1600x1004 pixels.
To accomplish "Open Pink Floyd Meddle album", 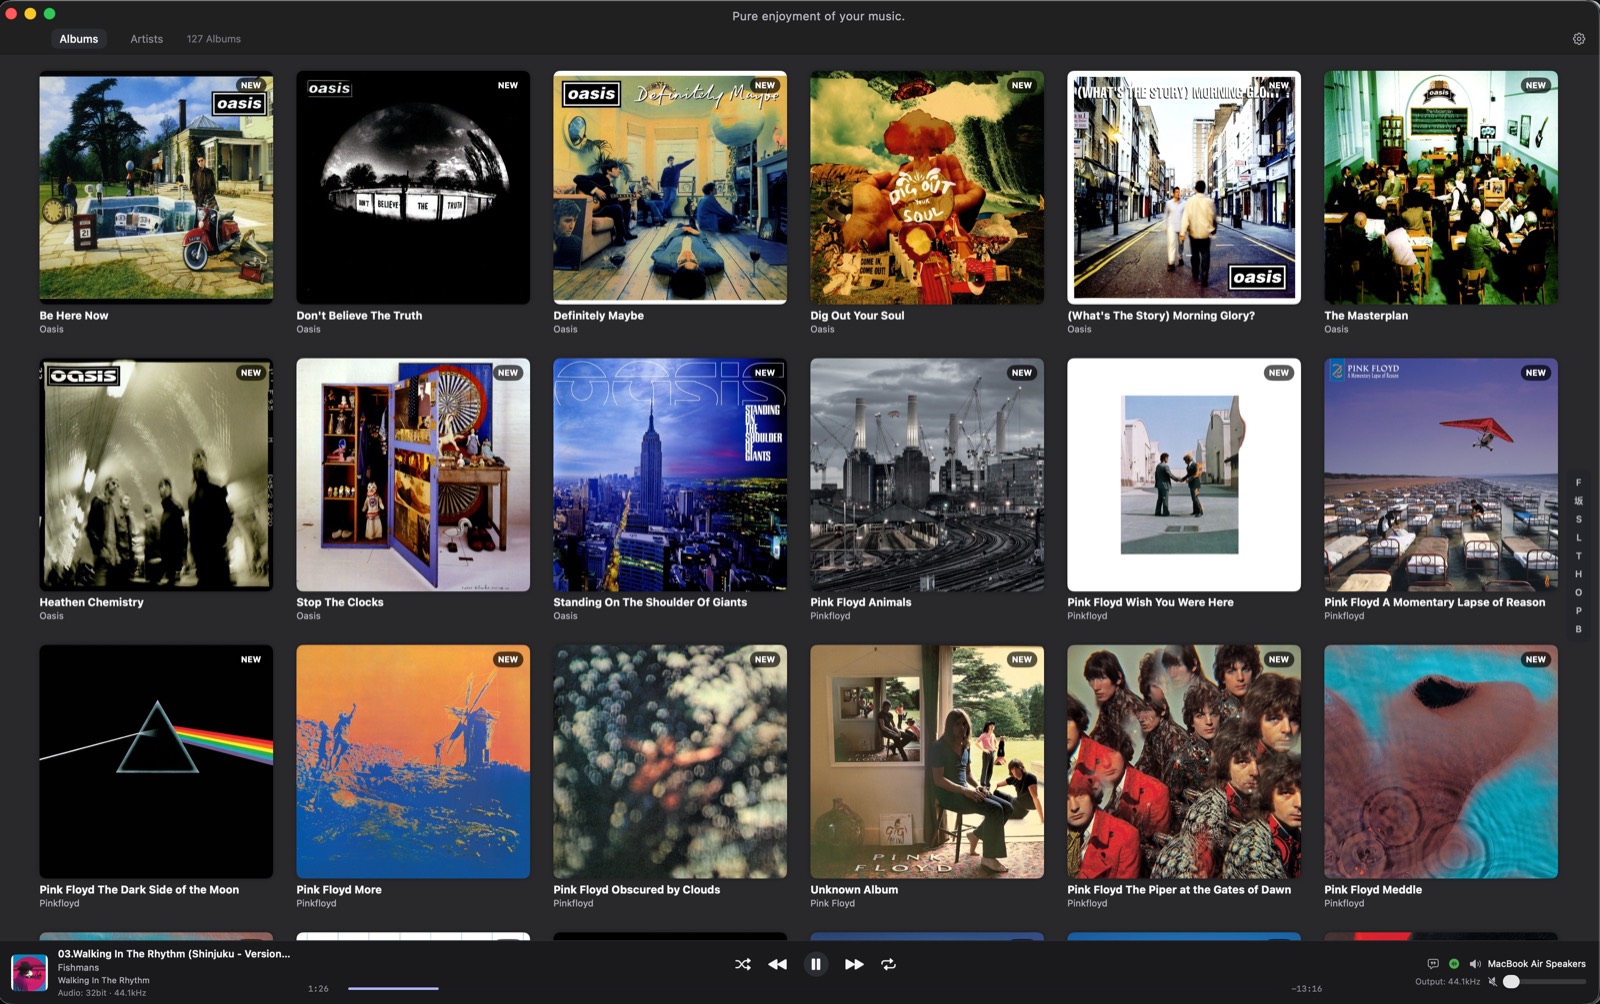I will click(x=1441, y=762).
